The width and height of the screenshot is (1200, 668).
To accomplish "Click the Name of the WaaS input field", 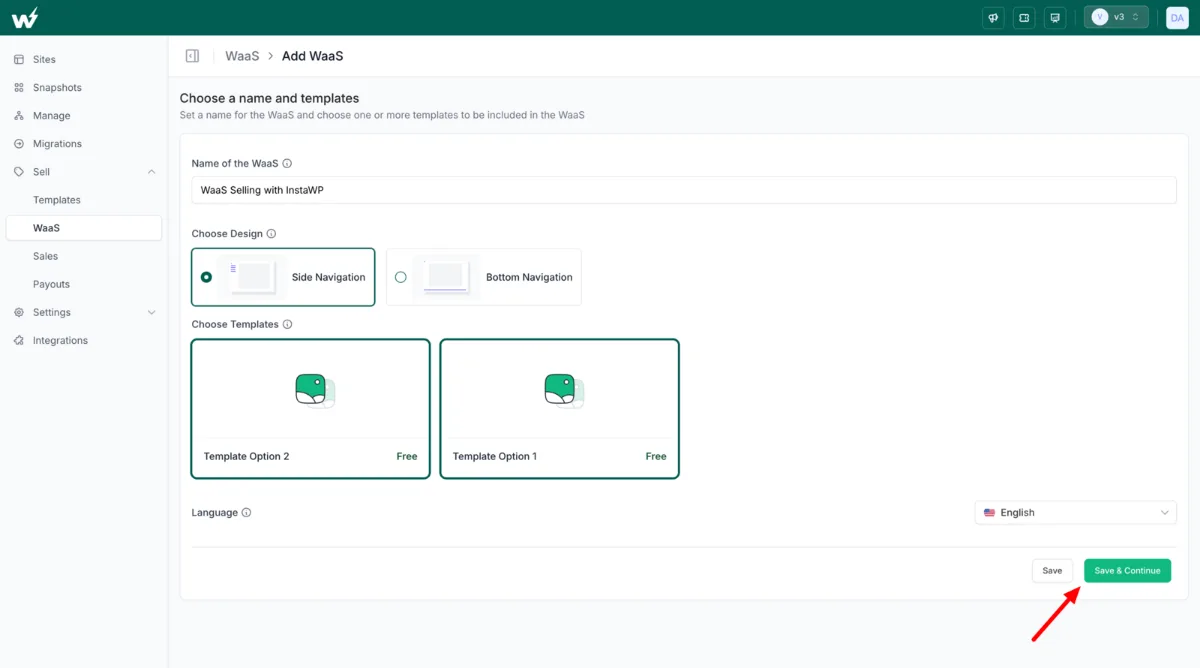I will click(684, 190).
